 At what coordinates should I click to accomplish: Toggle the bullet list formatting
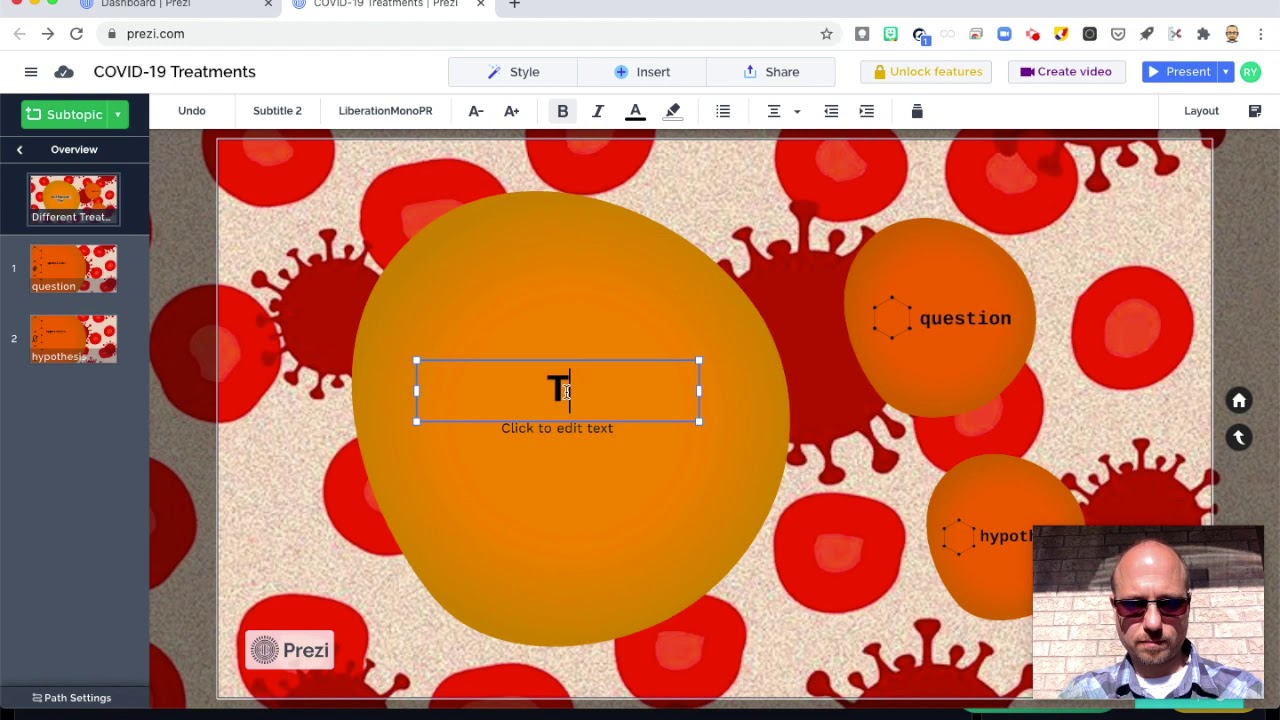pos(723,111)
